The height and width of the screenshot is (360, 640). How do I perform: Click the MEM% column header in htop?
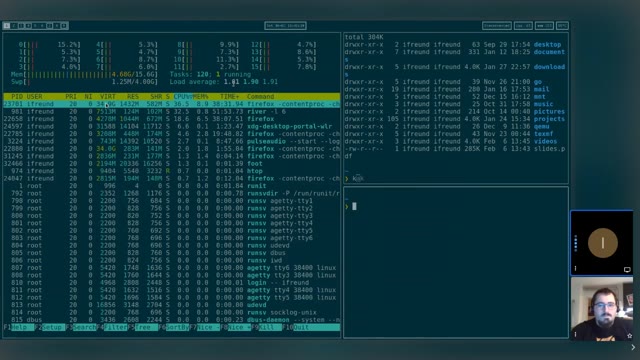tap(200, 97)
